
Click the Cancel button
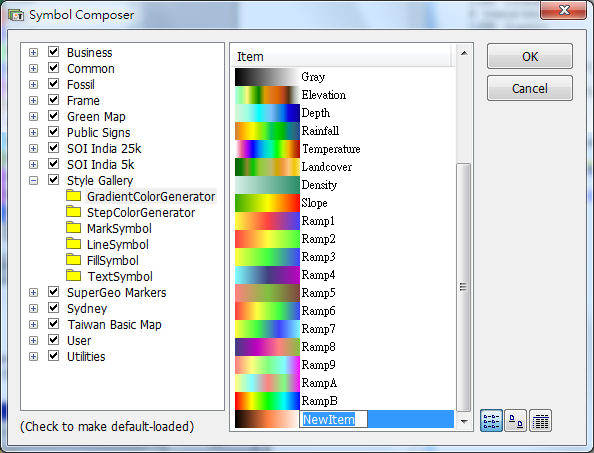[x=530, y=88]
